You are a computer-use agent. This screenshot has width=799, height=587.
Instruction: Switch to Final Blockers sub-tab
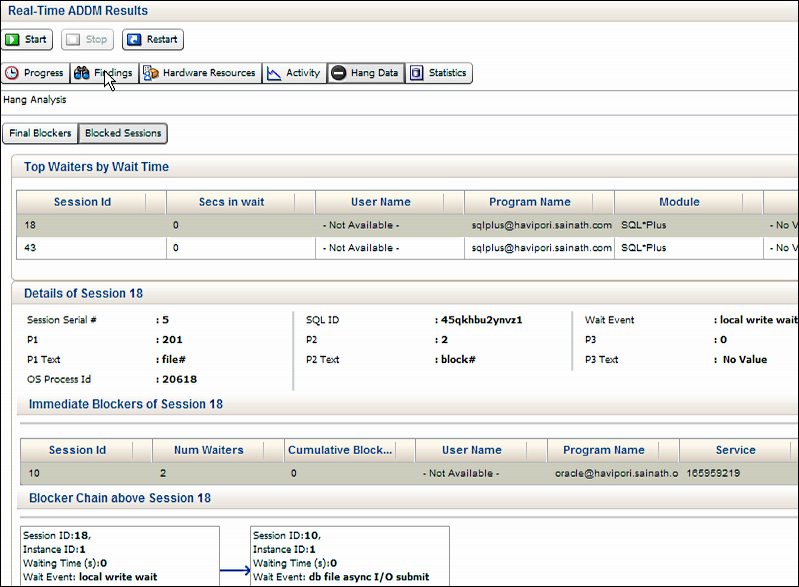[x=40, y=133]
